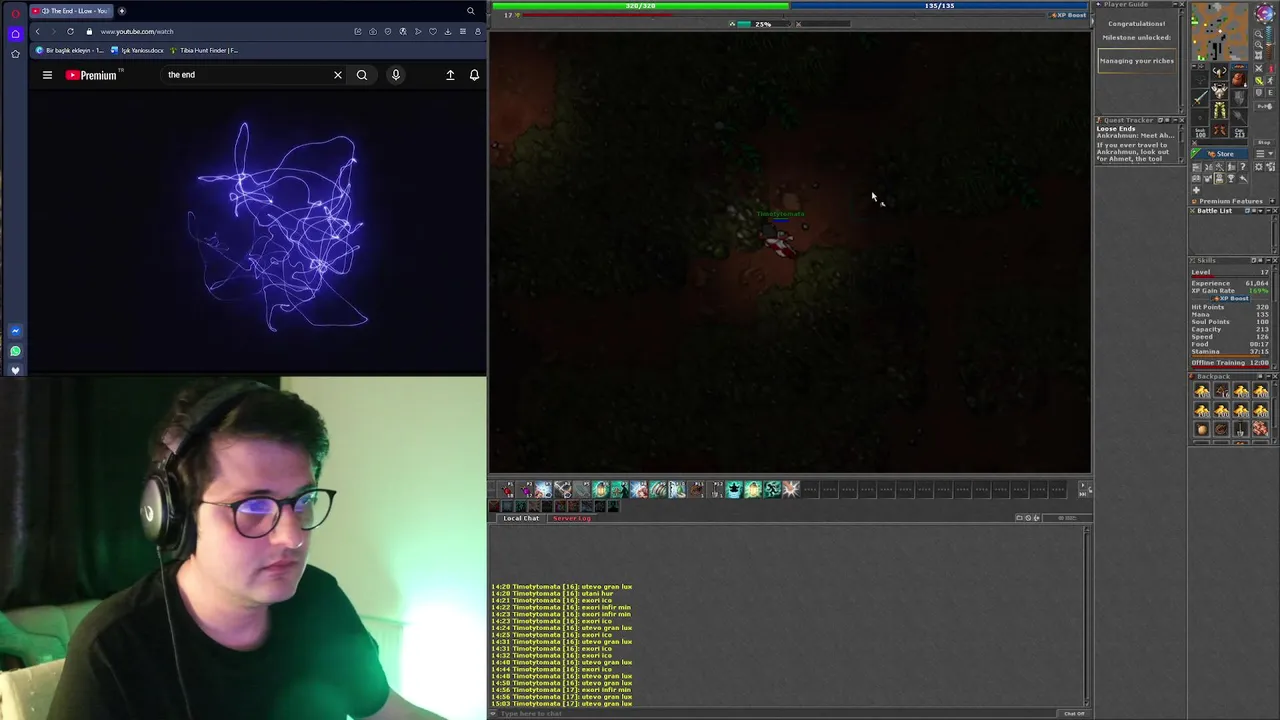This screenshot has width=1280, height=720.
Task: Open Messenger in Opera sidebar
Action: pos(15,331)
